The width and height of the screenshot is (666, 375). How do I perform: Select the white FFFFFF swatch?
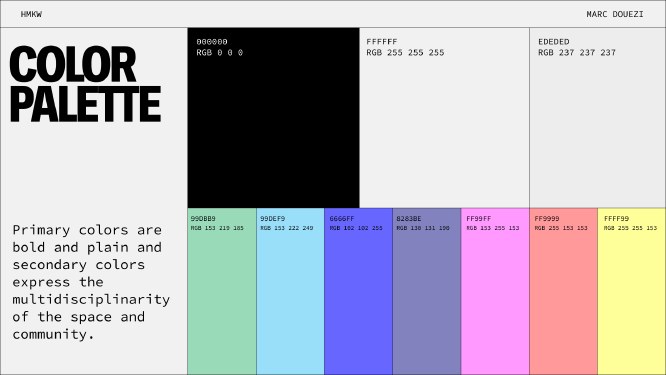pyautogui.click(x=444, y=118)
